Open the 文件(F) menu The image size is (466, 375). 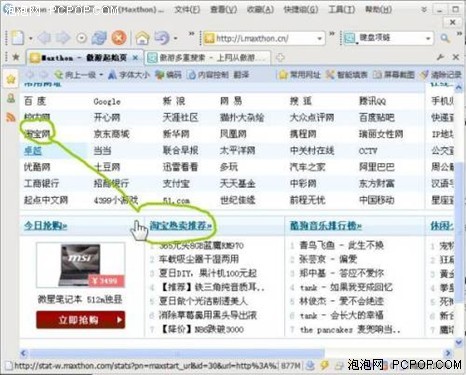pyautogui.click(x=187, y=10)
